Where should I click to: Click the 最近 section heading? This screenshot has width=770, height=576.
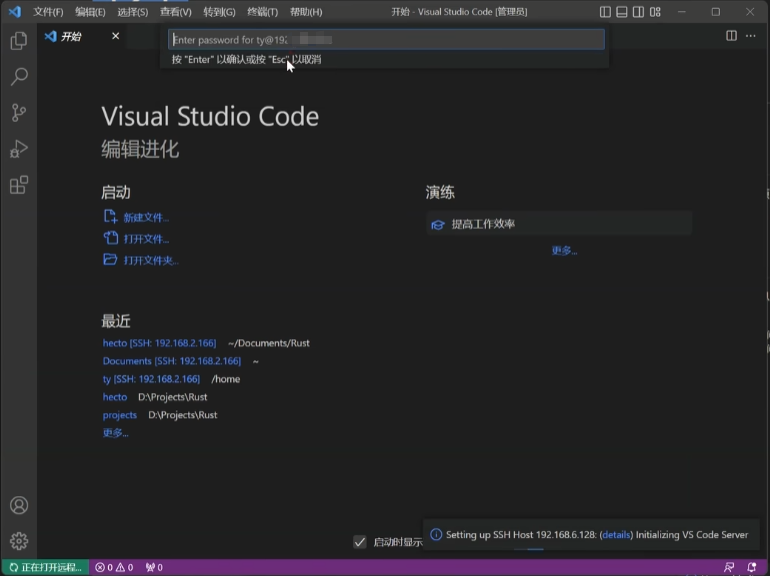tap(116, 321)
